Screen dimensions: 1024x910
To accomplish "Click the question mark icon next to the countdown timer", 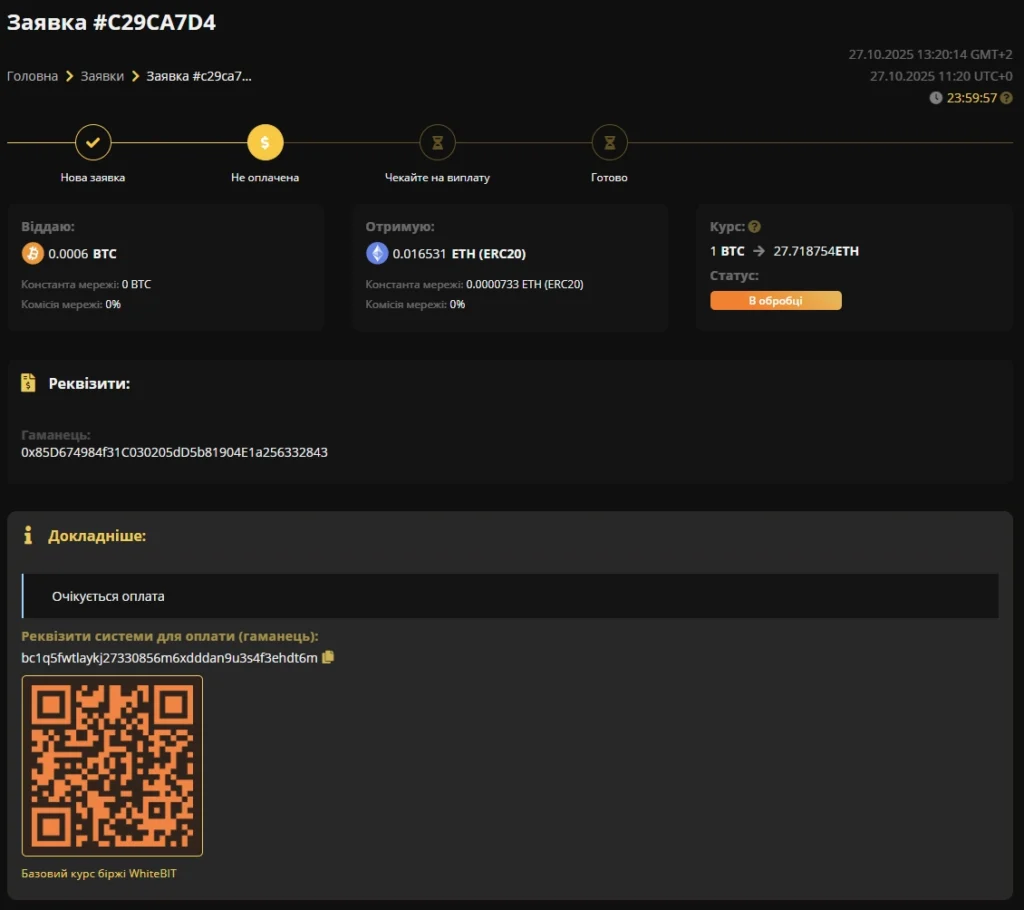I will point(1006,98).
